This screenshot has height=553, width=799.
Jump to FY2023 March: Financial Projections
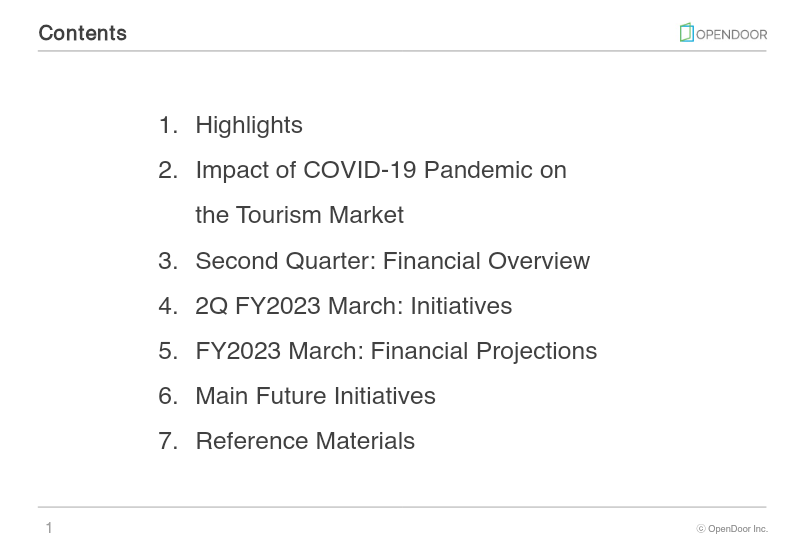[x=395, y=351]
